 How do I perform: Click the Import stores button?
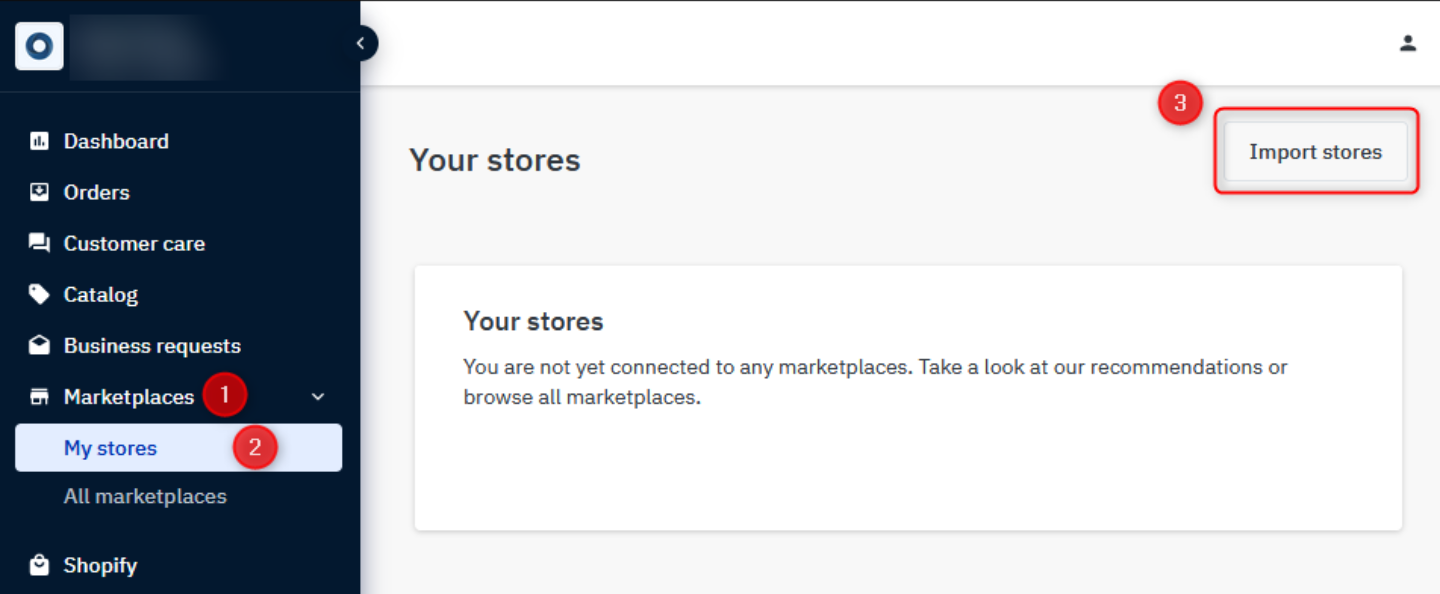1315,152
